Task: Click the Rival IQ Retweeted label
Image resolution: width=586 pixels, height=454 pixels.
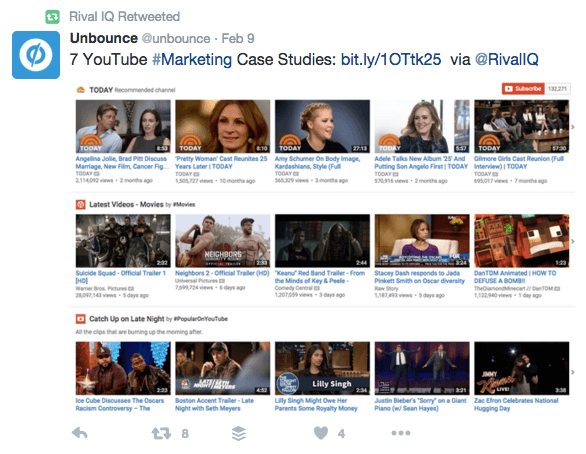Action: point(124,16)
